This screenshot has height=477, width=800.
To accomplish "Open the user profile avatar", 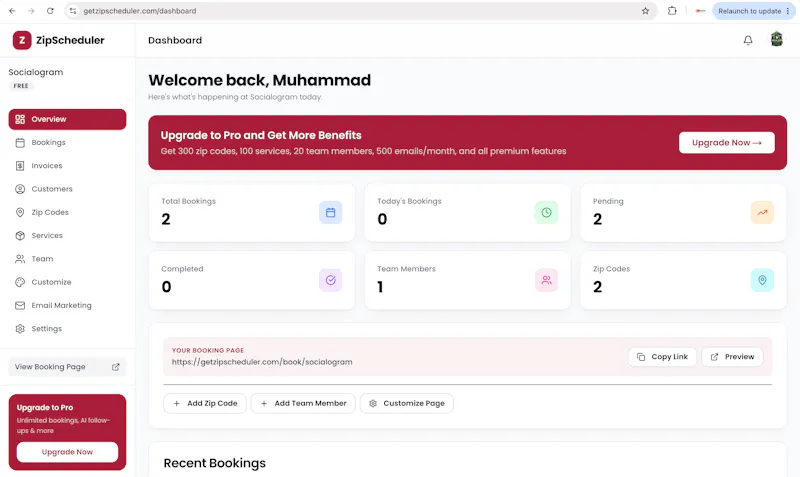I will pyautogui.click(x=776, y=39).
